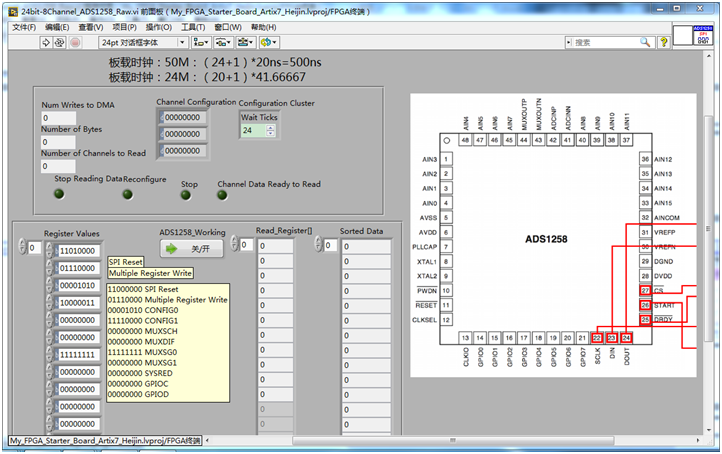The height and width of the screenshot is (454, 722).
Task: Click the '00000000 GPIOD' text line
Action: tap(138, 394)
